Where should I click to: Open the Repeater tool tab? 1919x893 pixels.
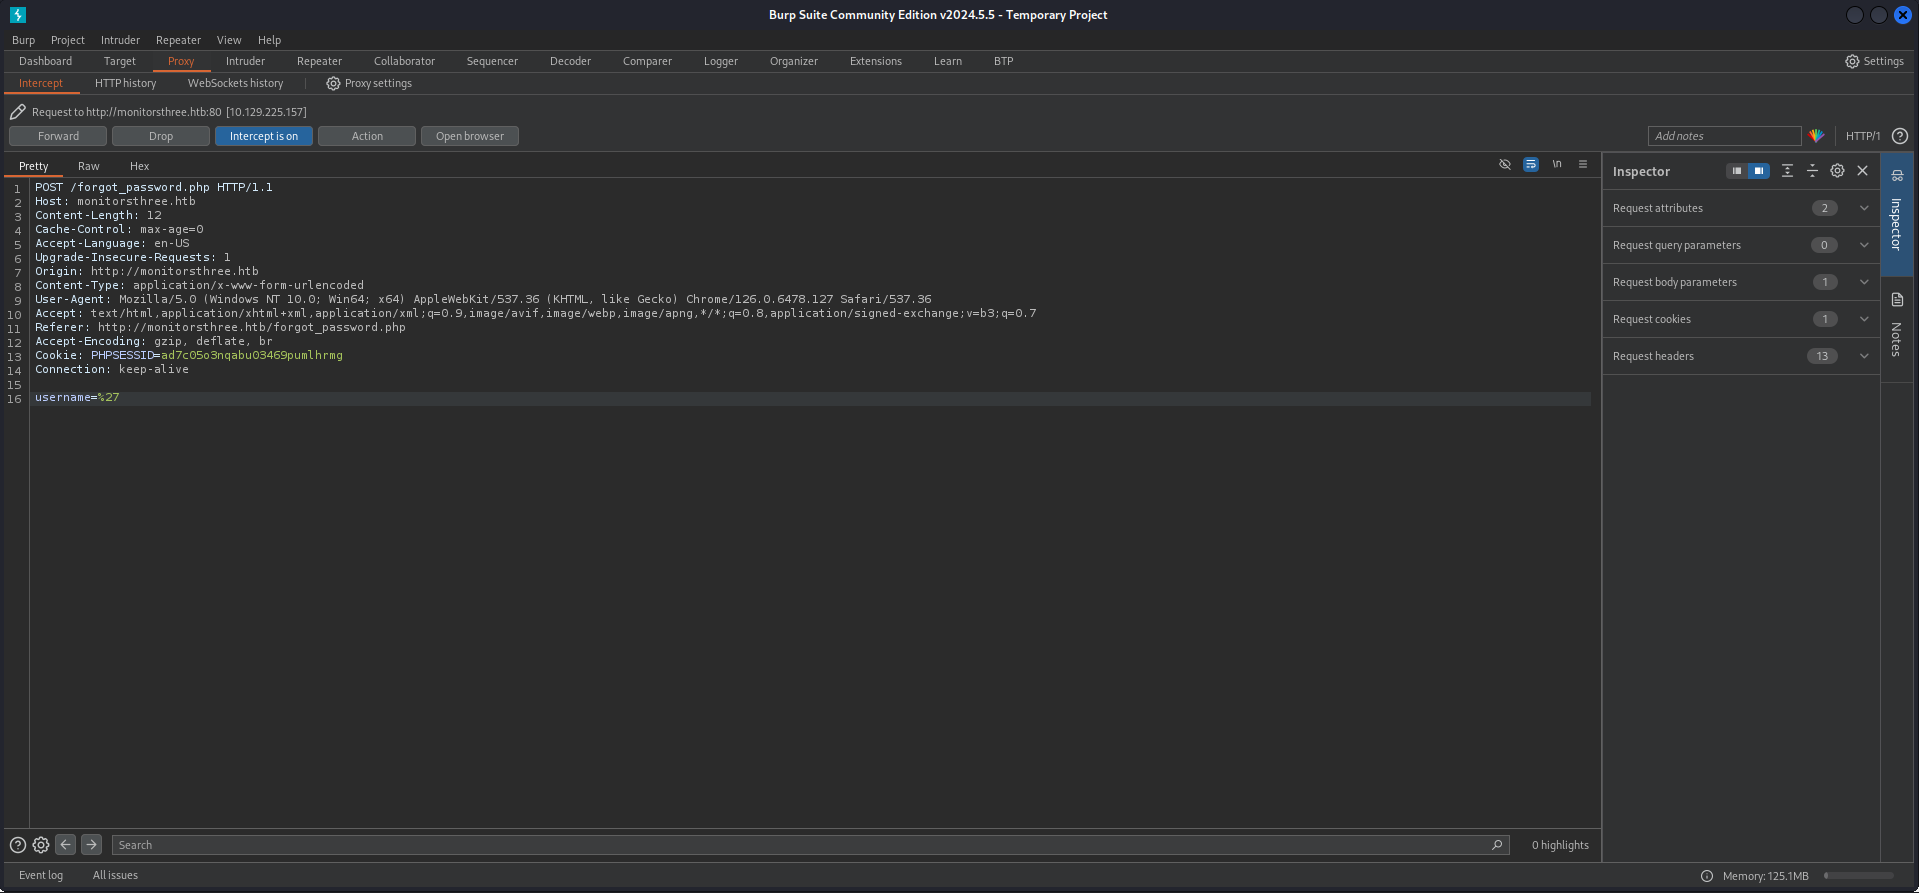click(x=319, y=61)
